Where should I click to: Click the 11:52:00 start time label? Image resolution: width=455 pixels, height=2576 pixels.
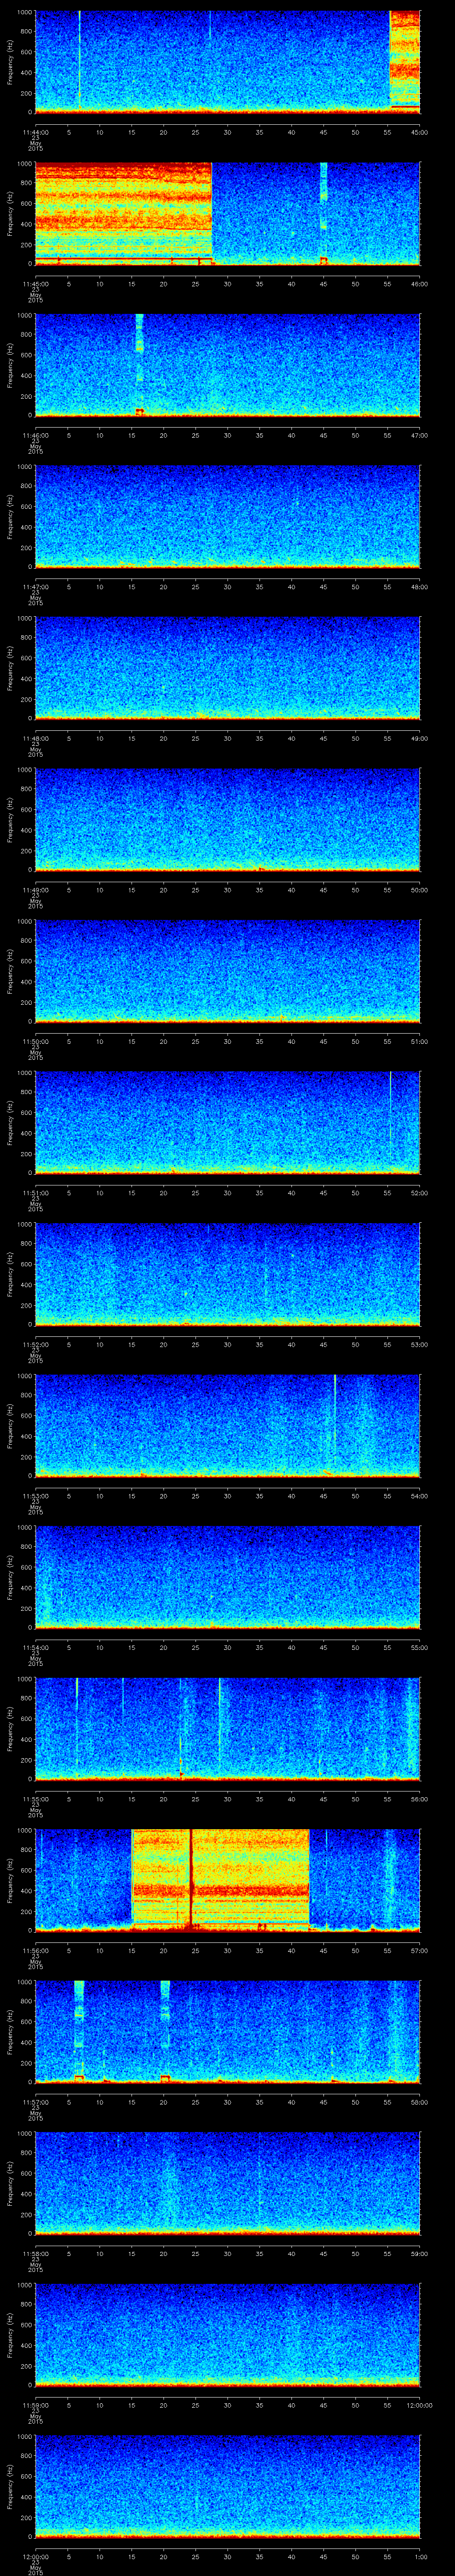(x=36, y=1344)
